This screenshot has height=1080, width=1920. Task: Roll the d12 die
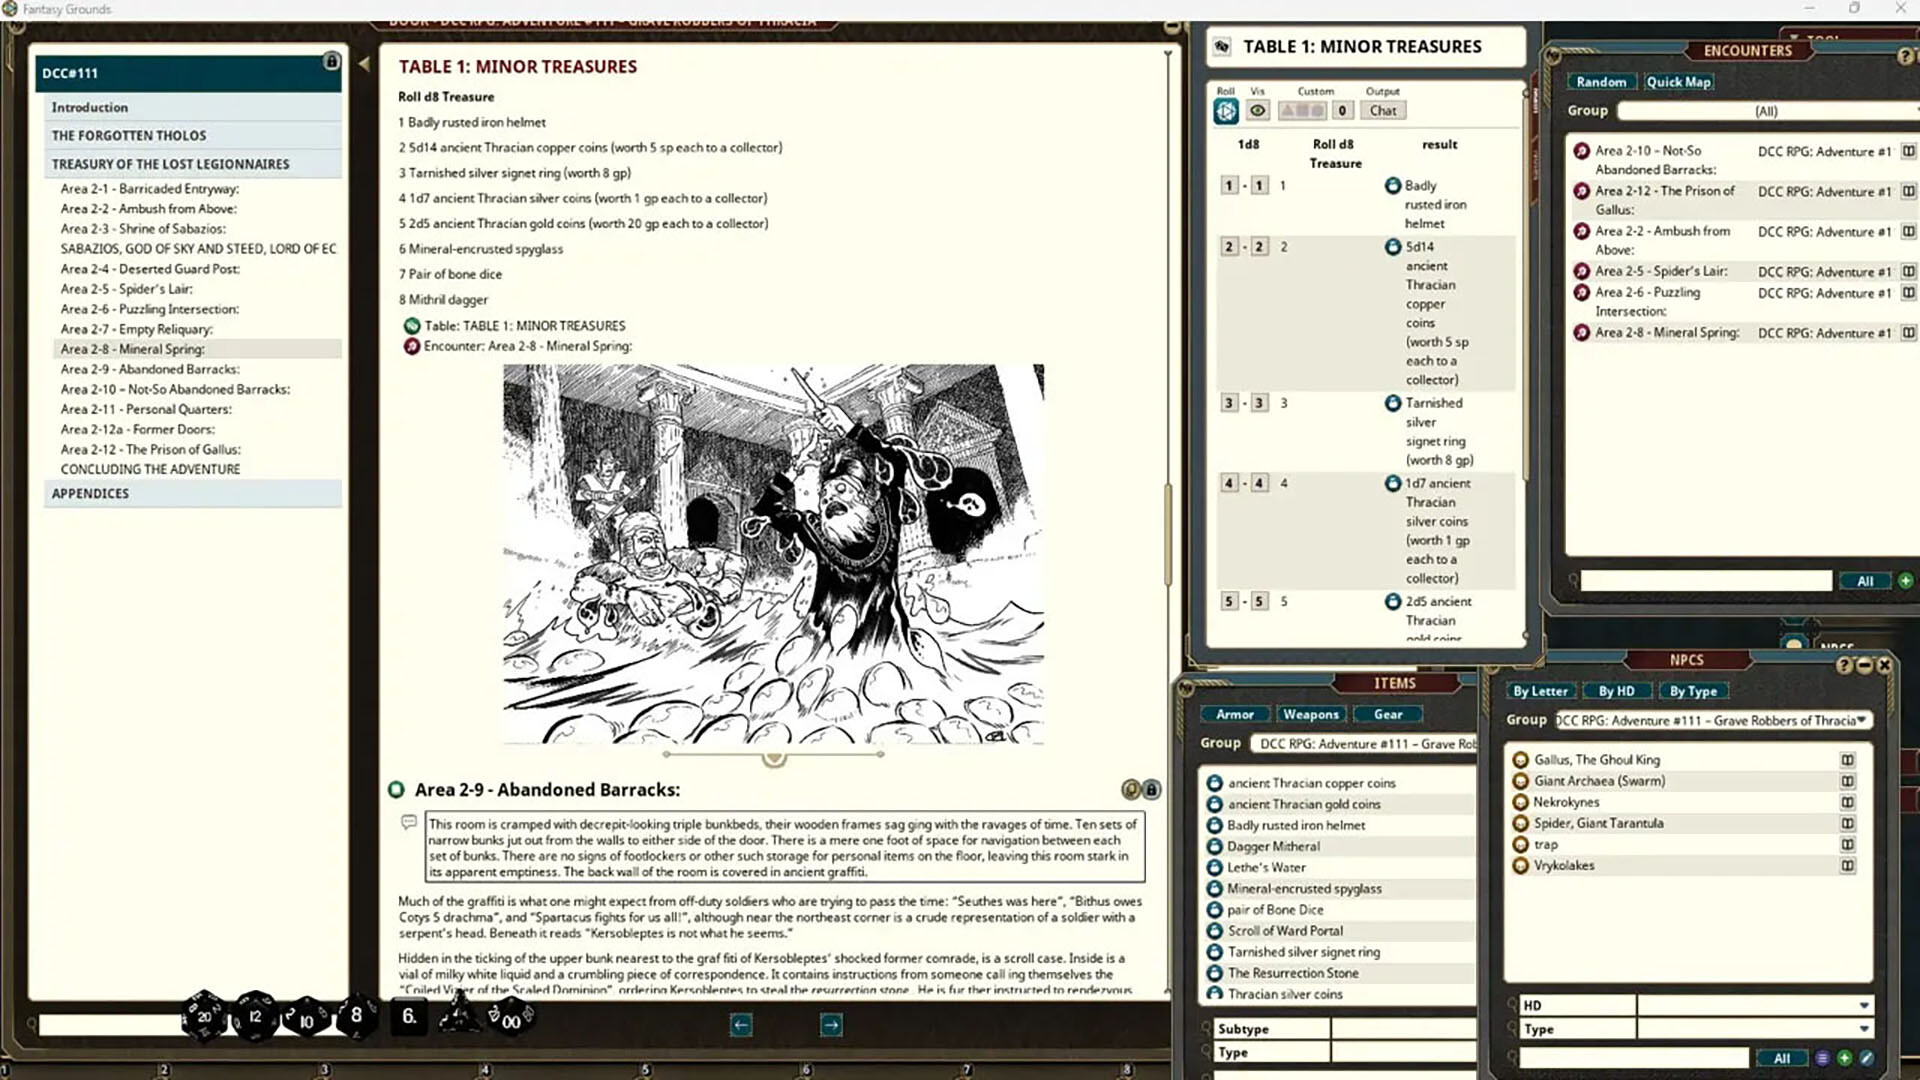tap(255, 1017)
